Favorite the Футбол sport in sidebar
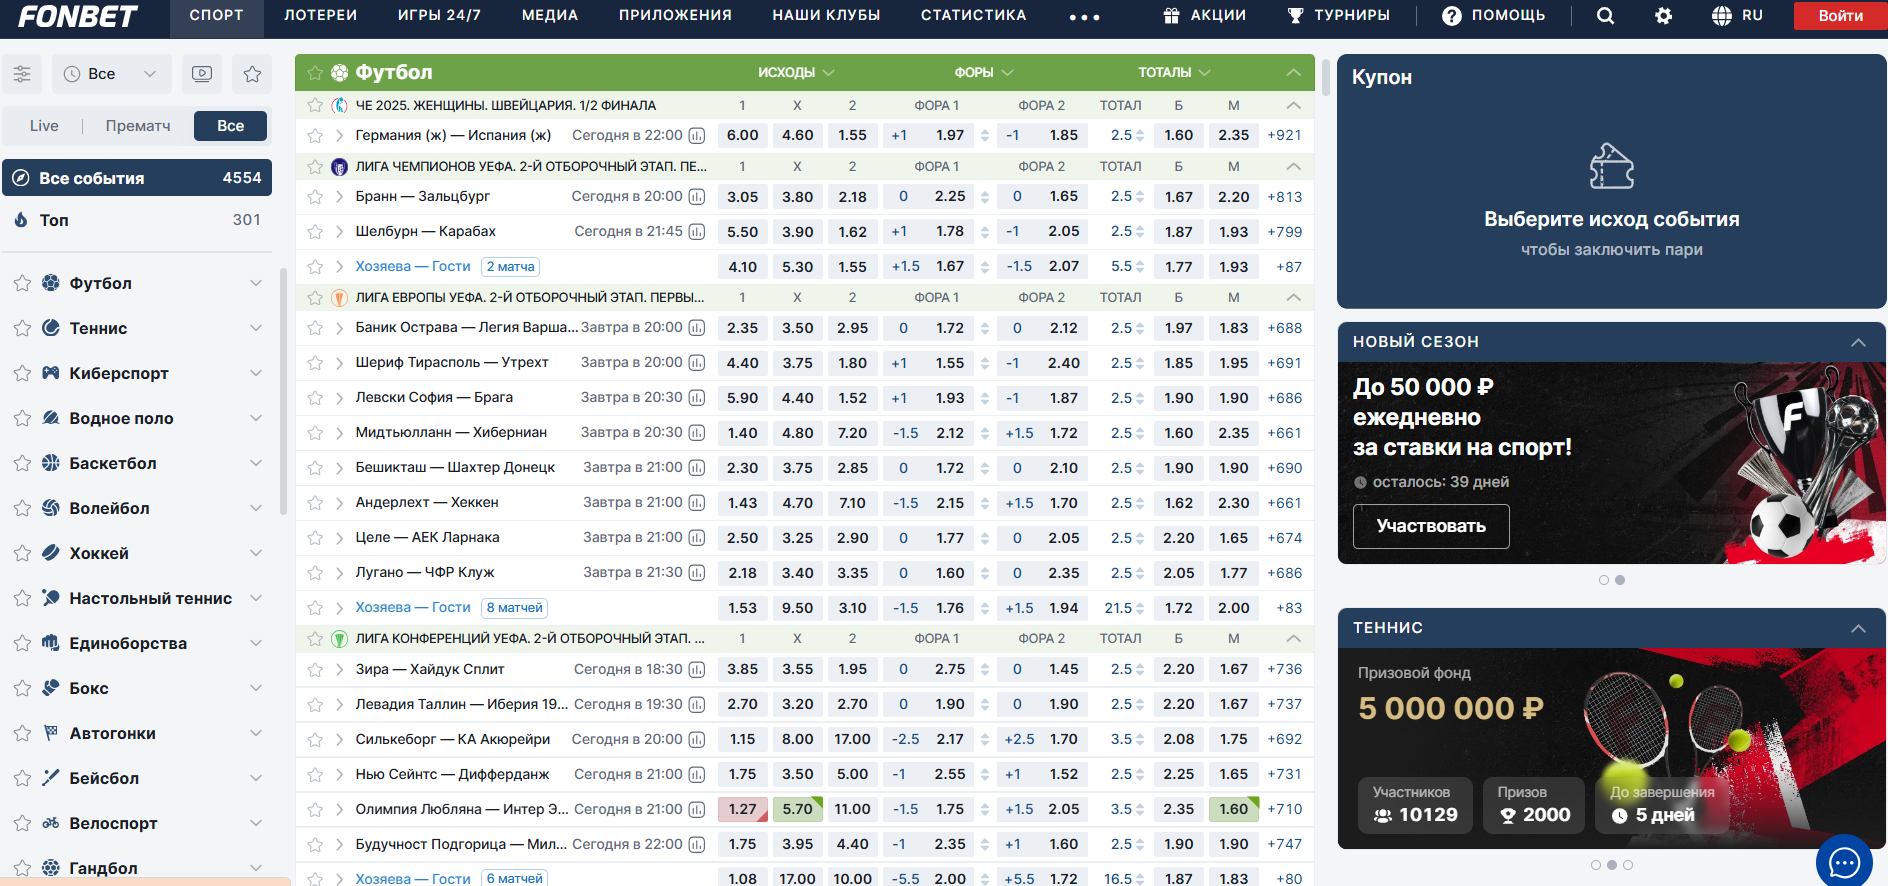This screenshot has height=886, width=1888. pyautogui.click(x=22, y=283)
